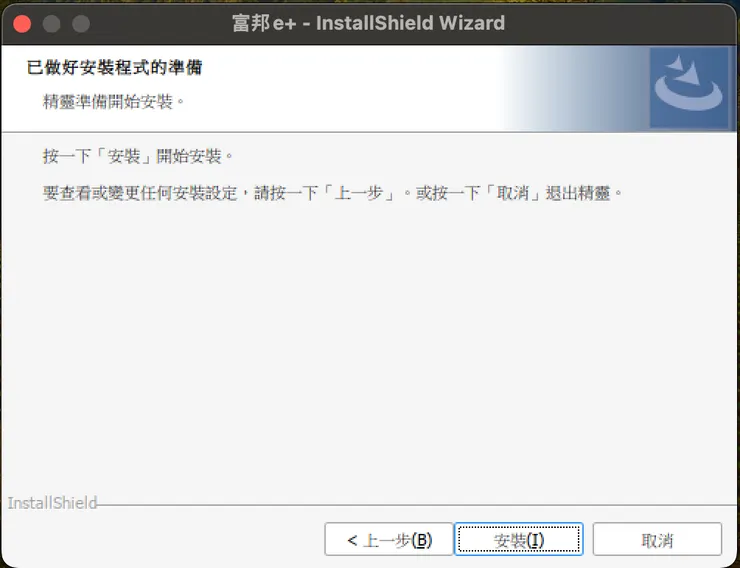Image resolution: width=740 pixels, height=568 pixels.
Task: Click the InstallShield arrow-disc logo icon
Action: coord(689,87)
